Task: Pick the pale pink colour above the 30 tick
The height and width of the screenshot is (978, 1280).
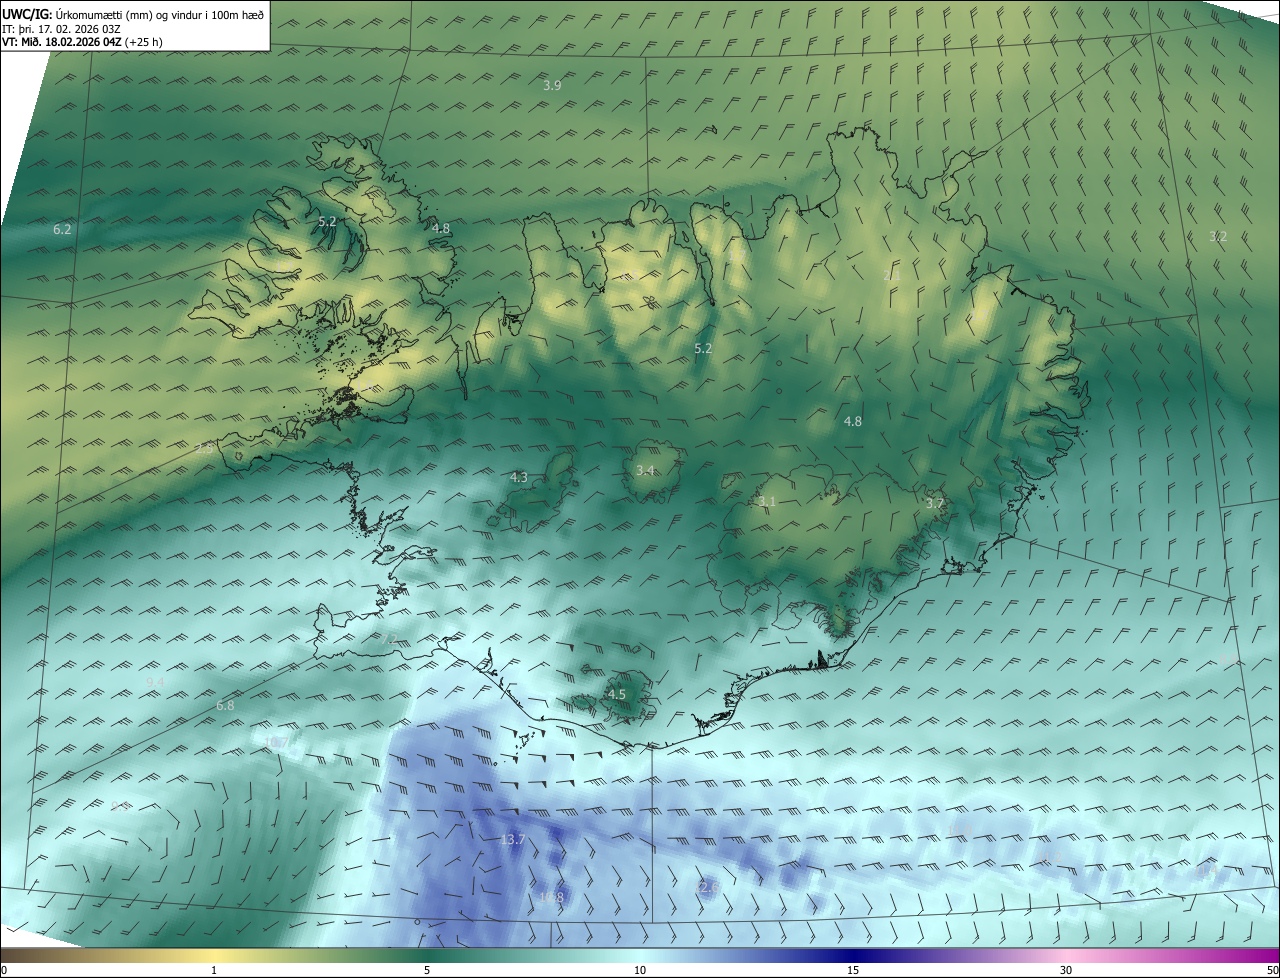Action: [1066, 955]
